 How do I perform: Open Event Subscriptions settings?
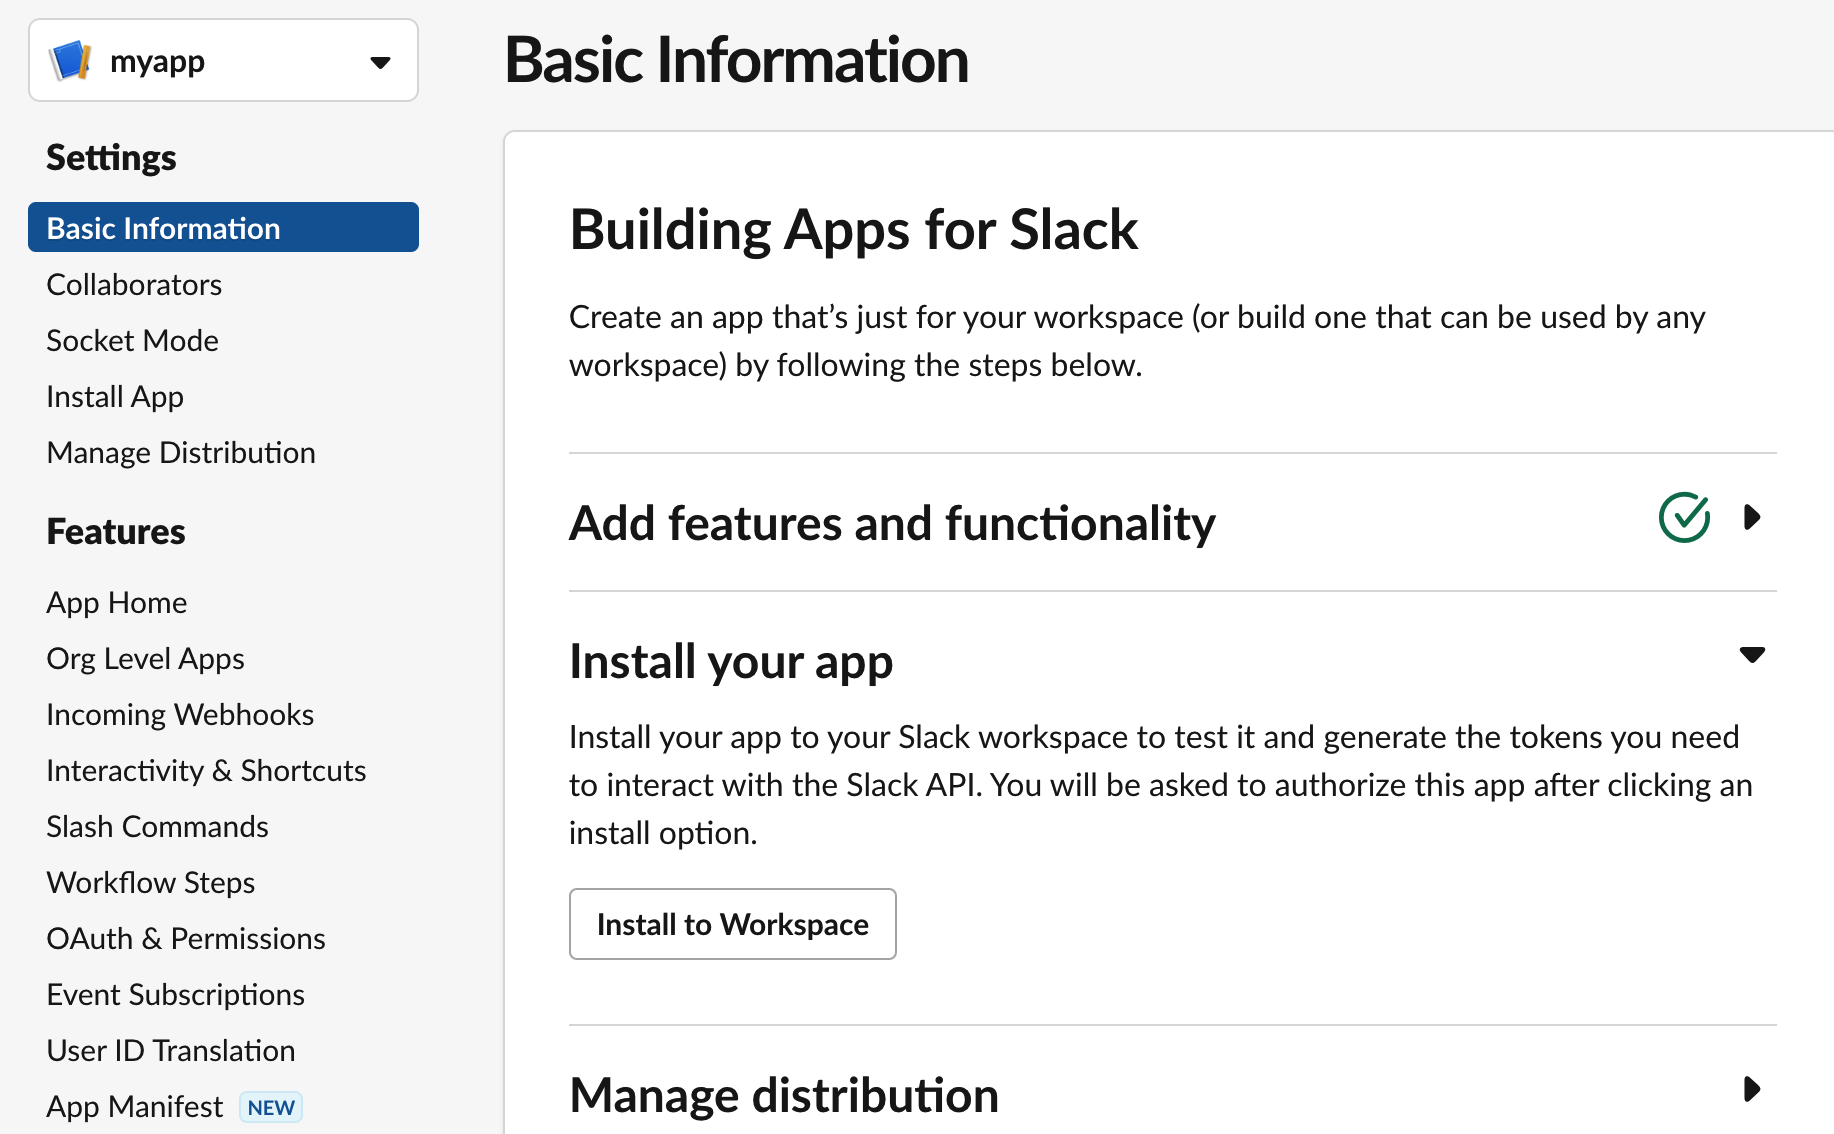175,995
